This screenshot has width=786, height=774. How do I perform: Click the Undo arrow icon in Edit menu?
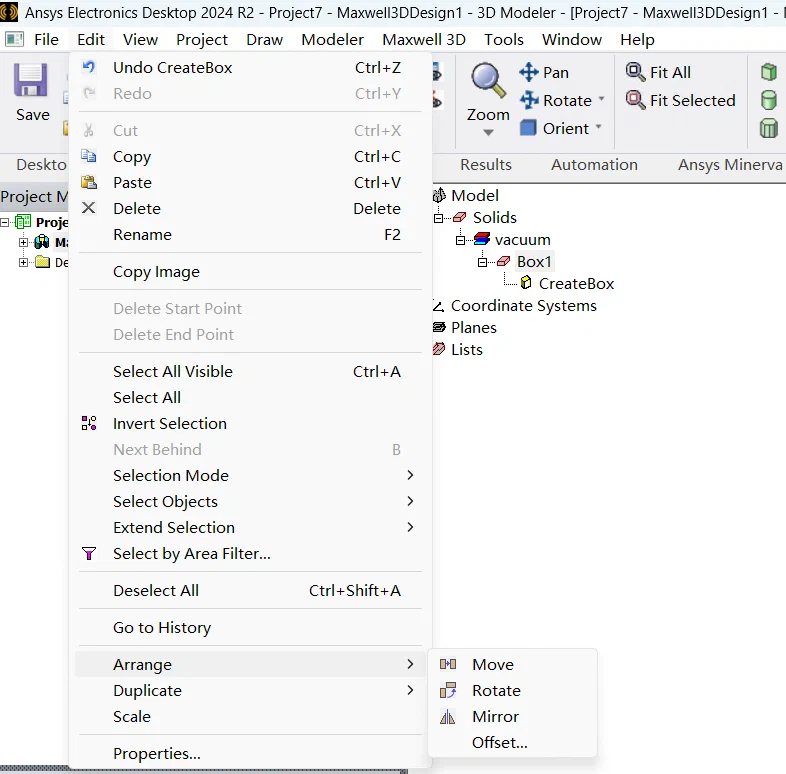[x=89, y=67]
